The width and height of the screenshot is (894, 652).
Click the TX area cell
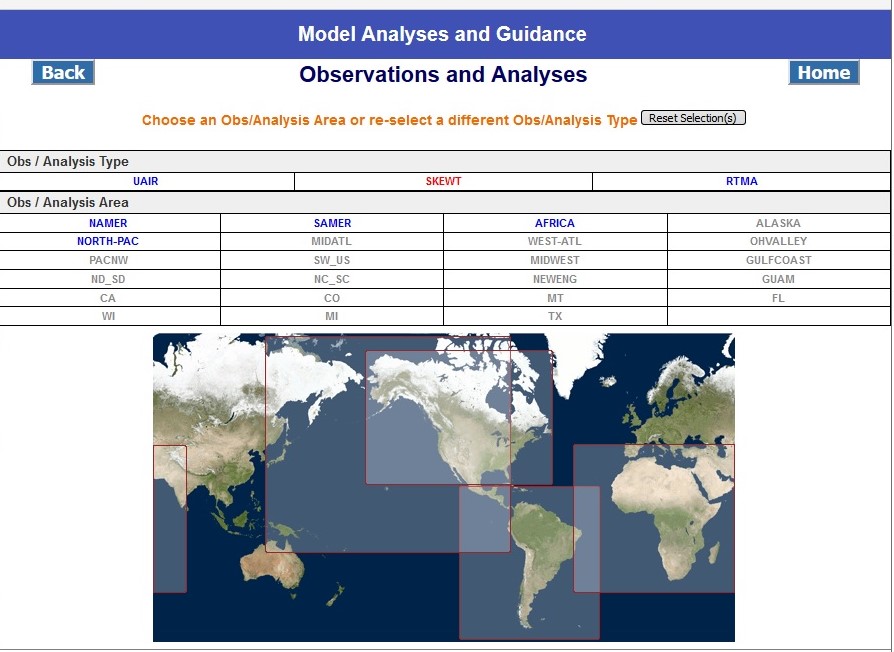pos(555,316)
